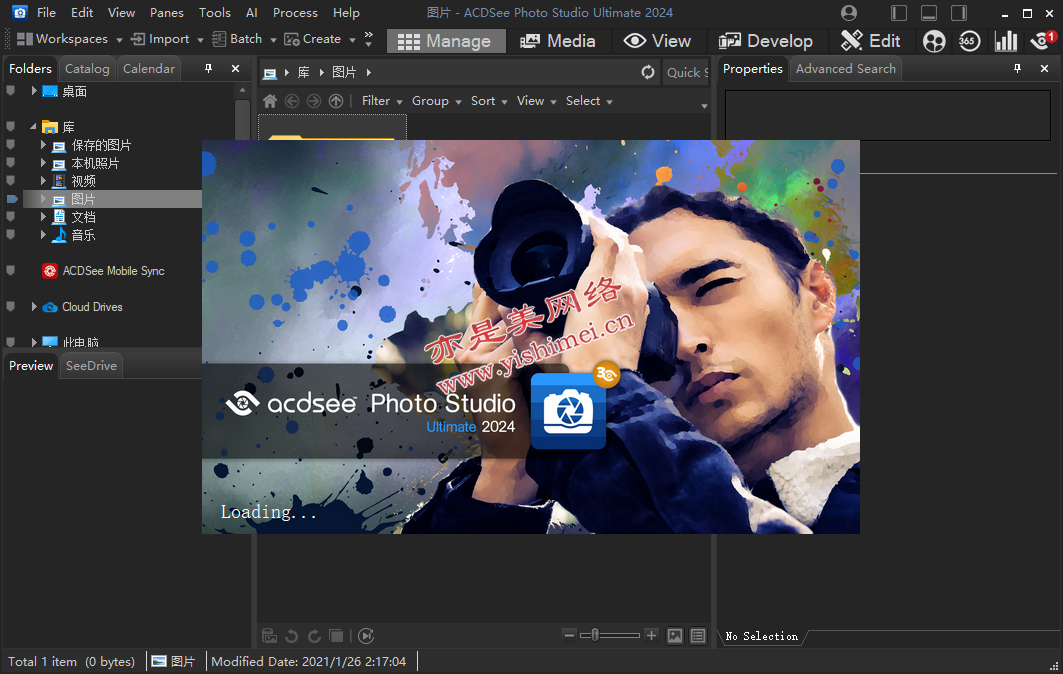Go up one folder level
Viewport: 1063px width, 674px height.
(x=336, y=101)
